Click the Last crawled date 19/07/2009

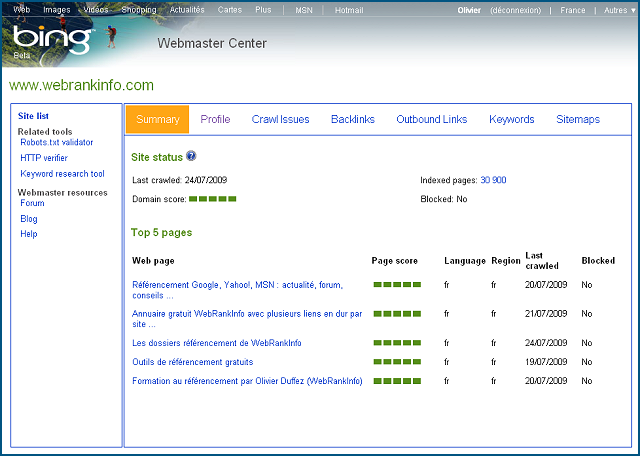546,362
